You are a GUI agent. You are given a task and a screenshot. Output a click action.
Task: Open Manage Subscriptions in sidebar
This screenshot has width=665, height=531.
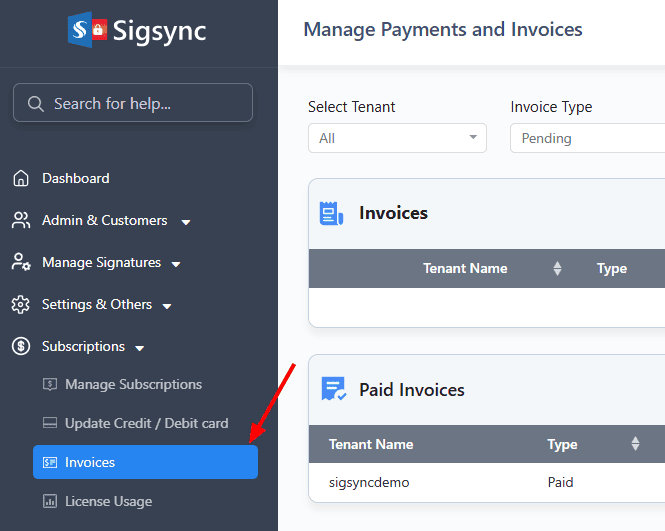pos(133,385)
